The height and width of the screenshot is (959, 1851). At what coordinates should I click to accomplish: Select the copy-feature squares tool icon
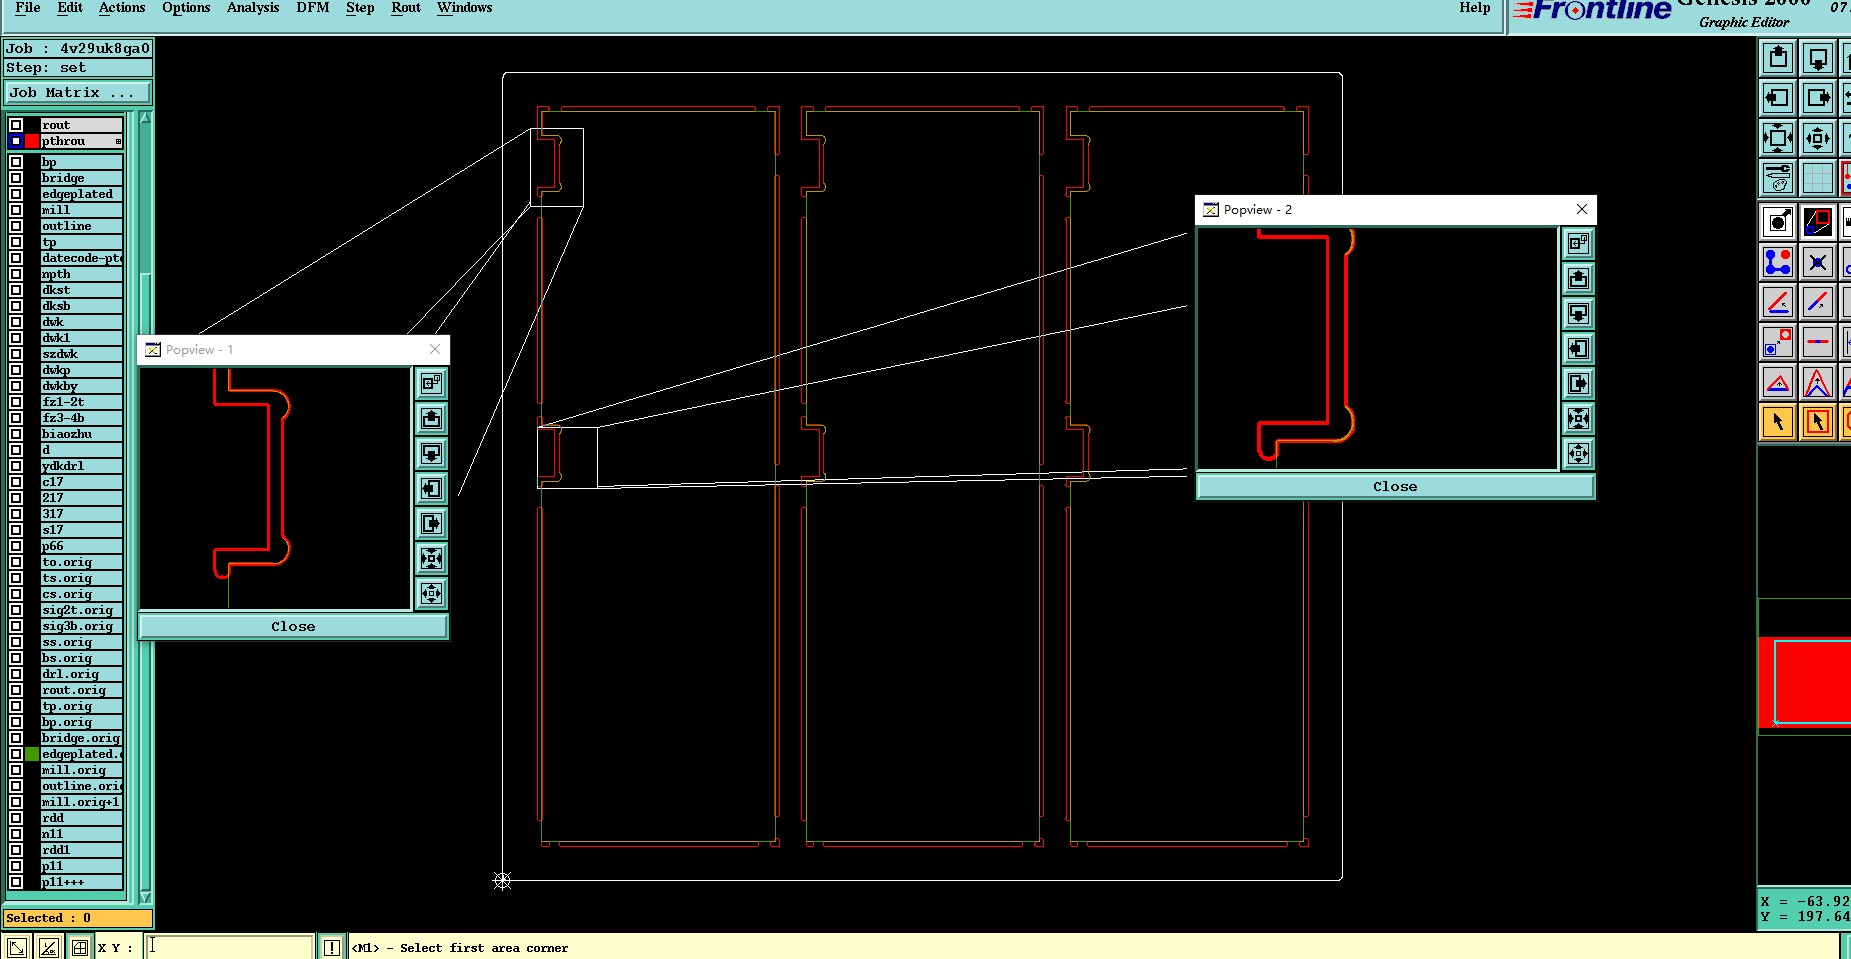tap(1778, 342)
